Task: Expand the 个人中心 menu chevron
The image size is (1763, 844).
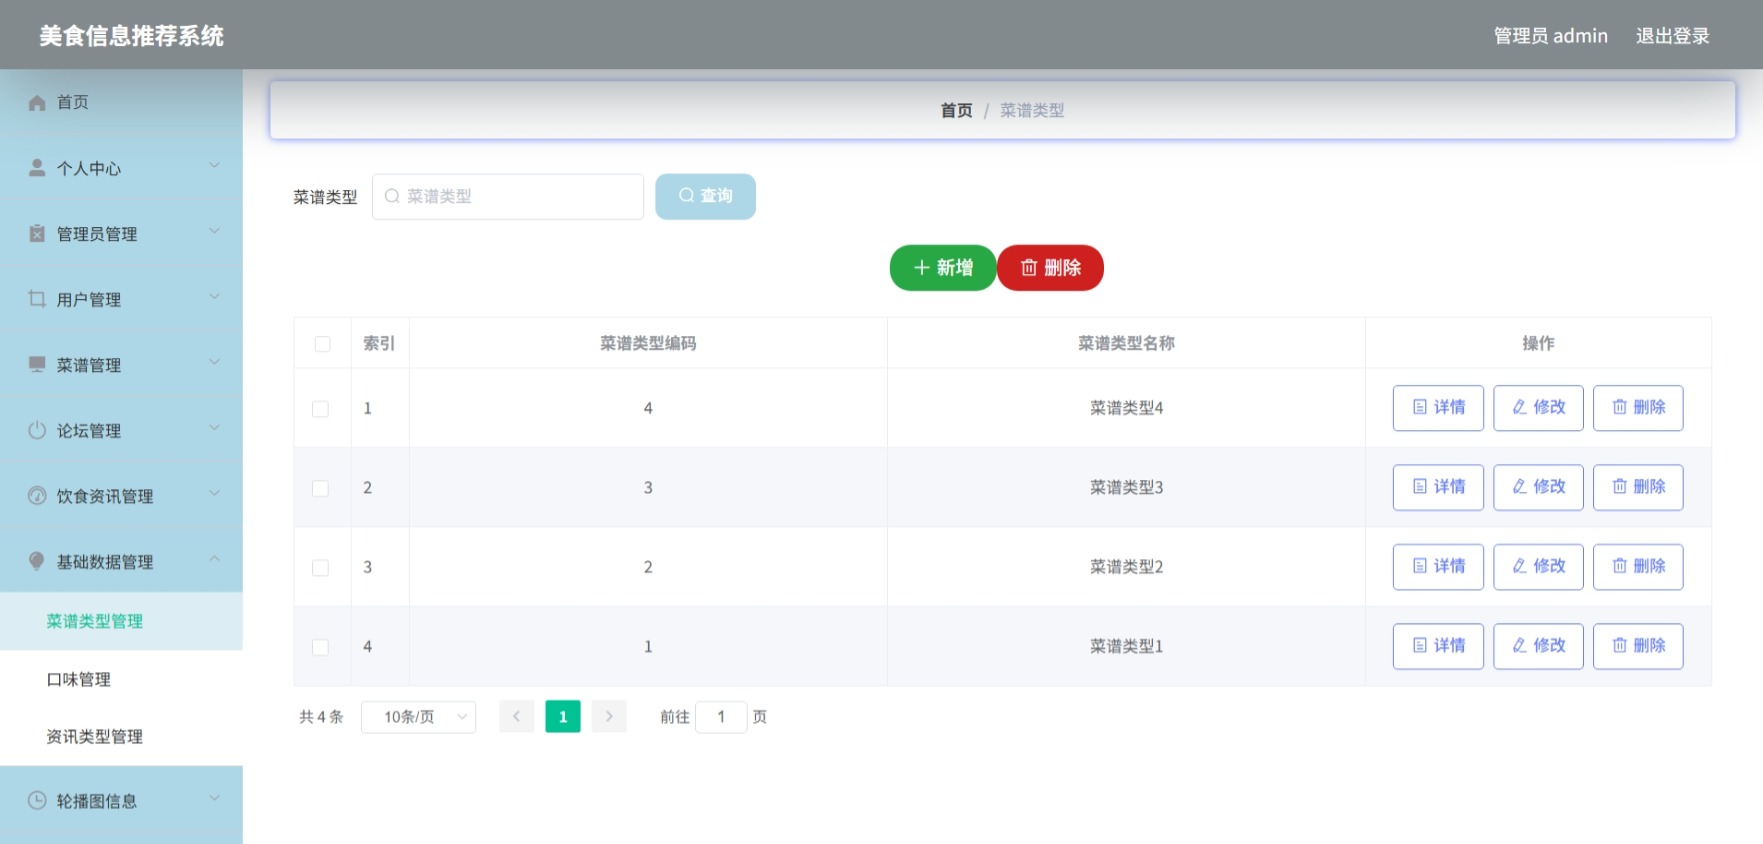Action: (214, 165)
